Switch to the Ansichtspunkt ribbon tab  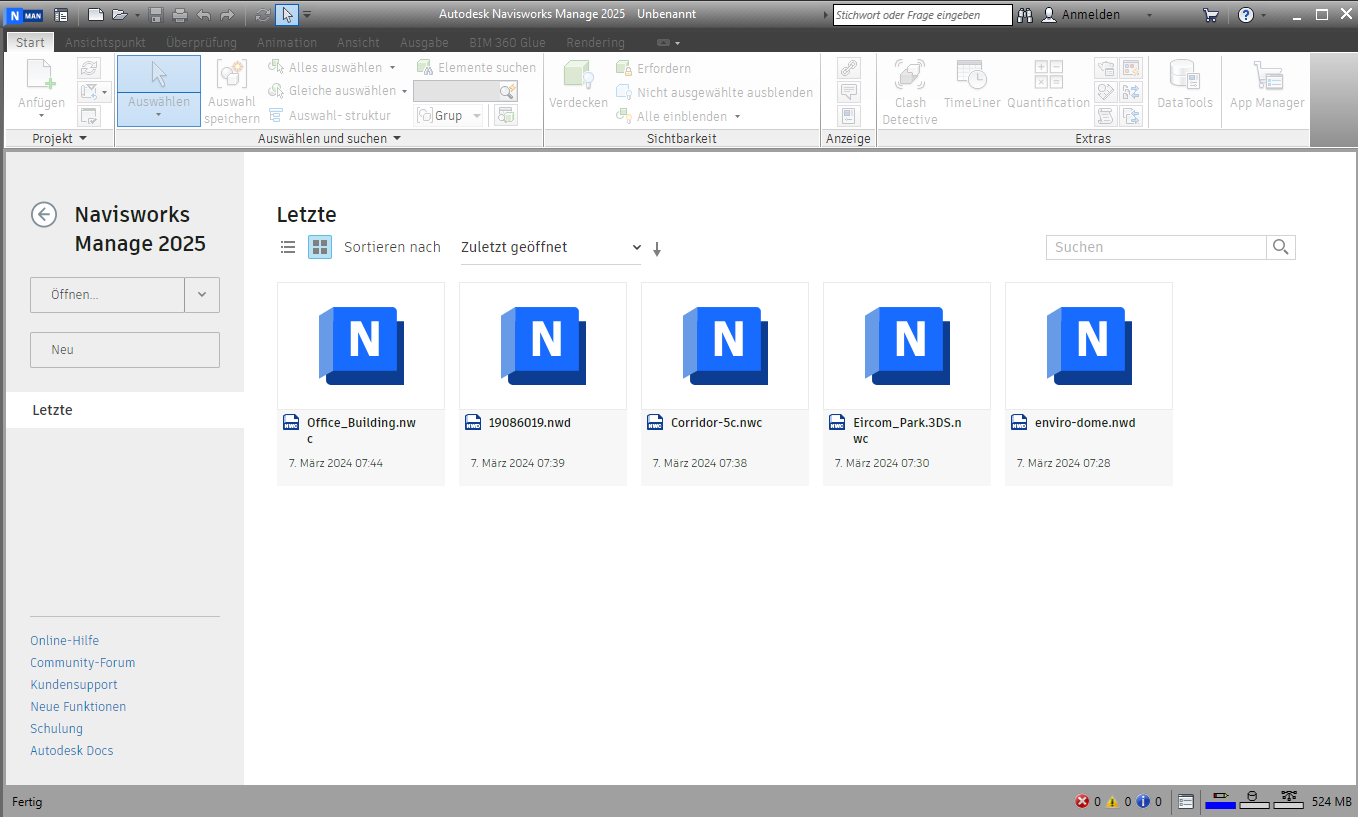pyautogui.click(x=105, y=42)
